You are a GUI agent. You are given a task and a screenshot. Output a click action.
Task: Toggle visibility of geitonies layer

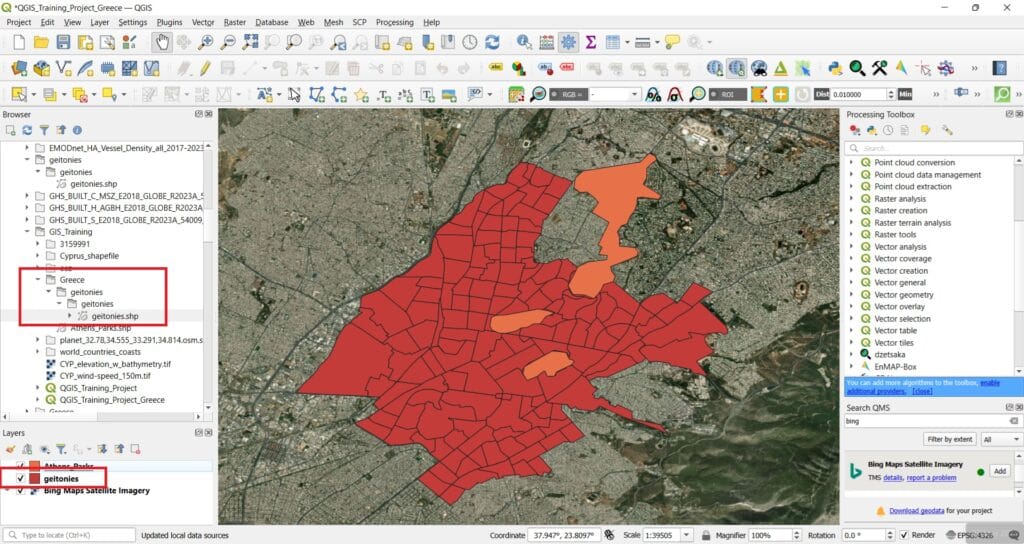point(20,479)
